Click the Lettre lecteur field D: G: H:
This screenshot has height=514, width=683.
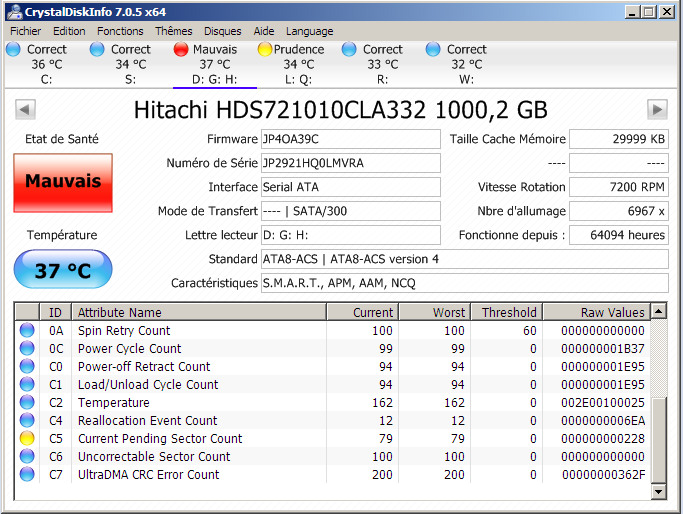(351, 235)
